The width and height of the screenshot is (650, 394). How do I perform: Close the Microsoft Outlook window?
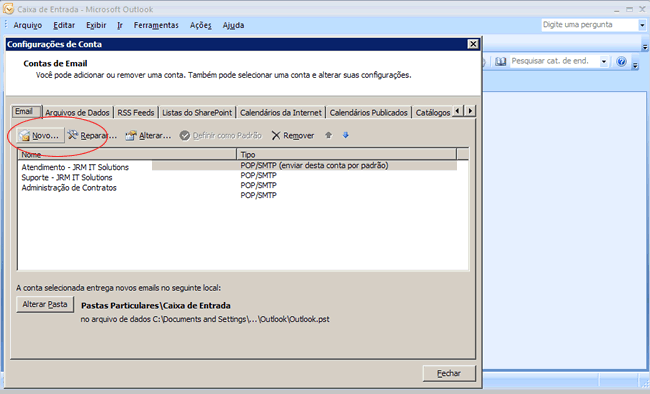(642, 9)
